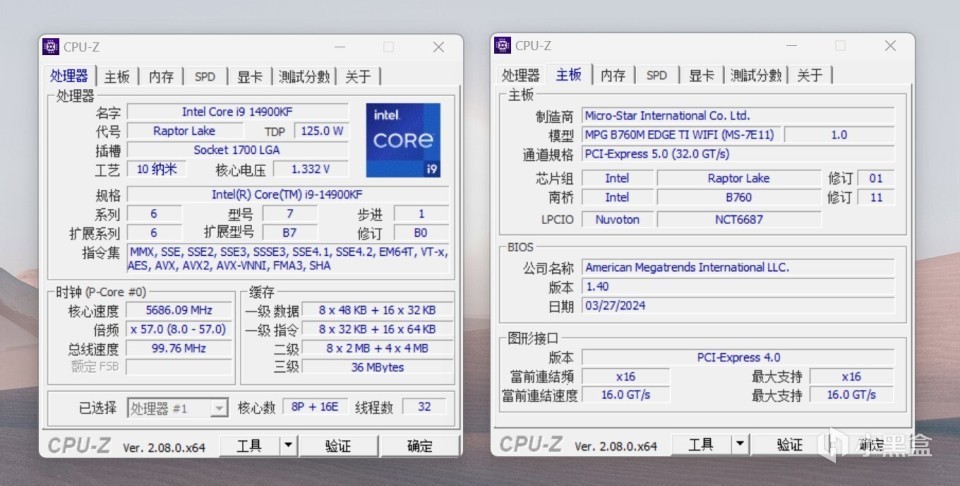960x486 pixels.
Task: Open 内存 tab in left CPU-Z window
Action: pos(161,77)
